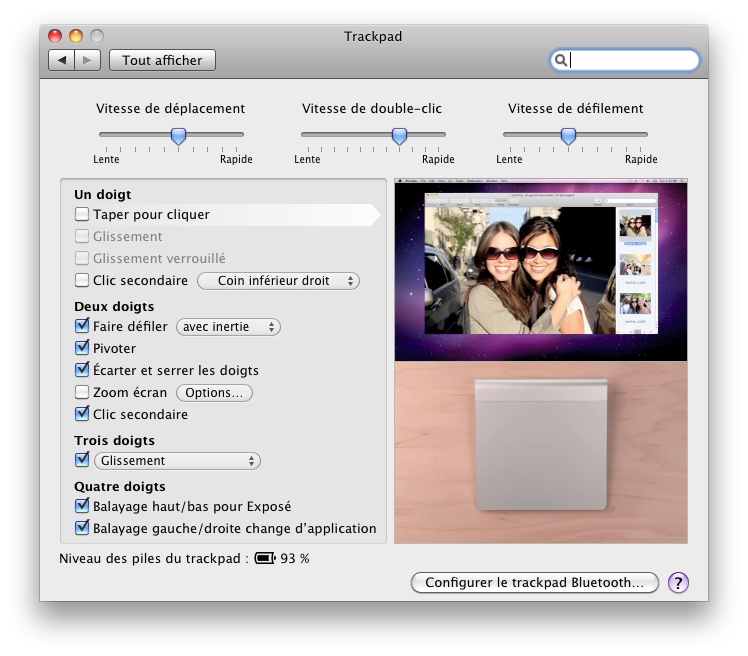Open the purple help question mark
748x656 pixels.
678,582
